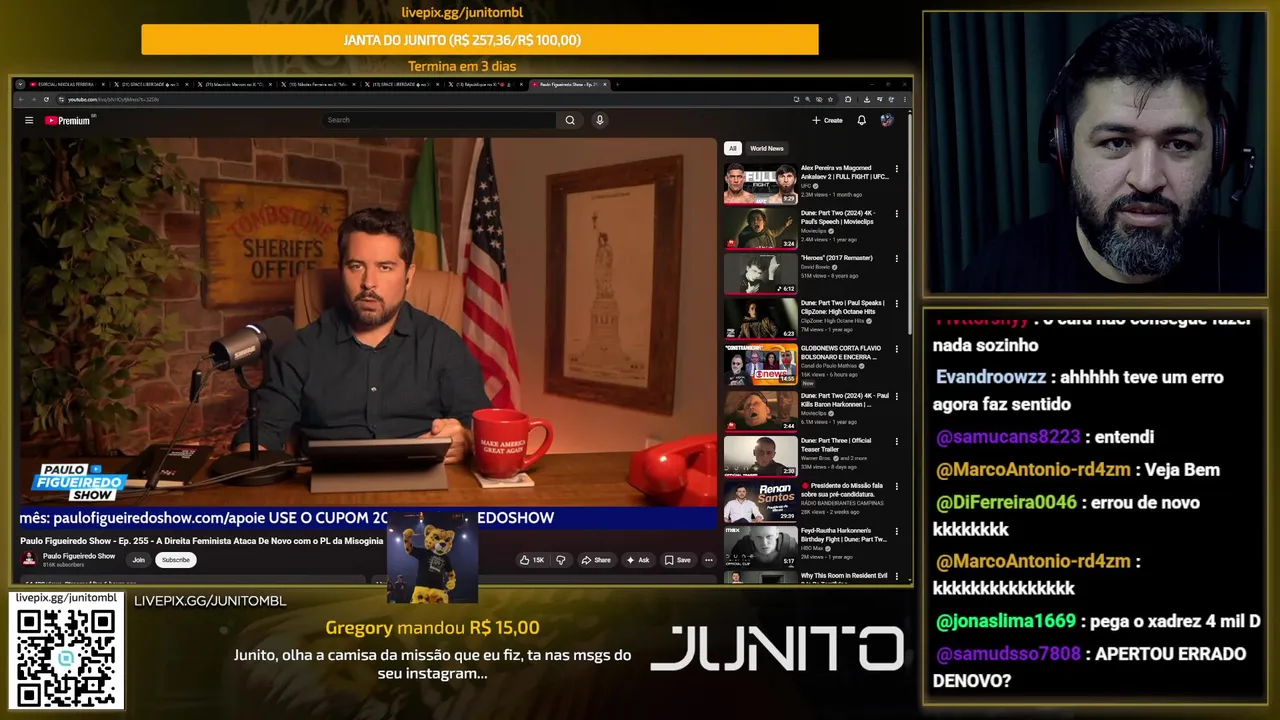The height and width of the screenshot is (720, 1280).
Task: Open options menu for Paul Speaks ClipZone video
Action: pyautogui.click(x=896, y=304)
